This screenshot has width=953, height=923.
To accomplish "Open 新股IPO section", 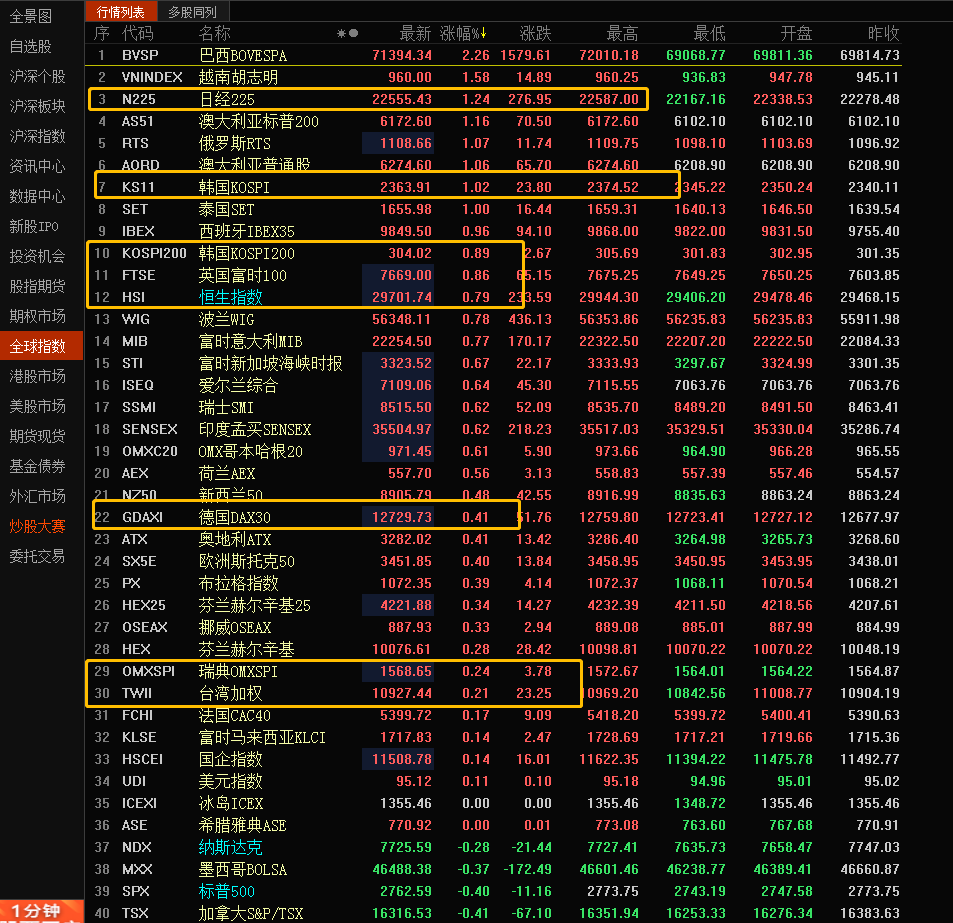I will point(34,226).
